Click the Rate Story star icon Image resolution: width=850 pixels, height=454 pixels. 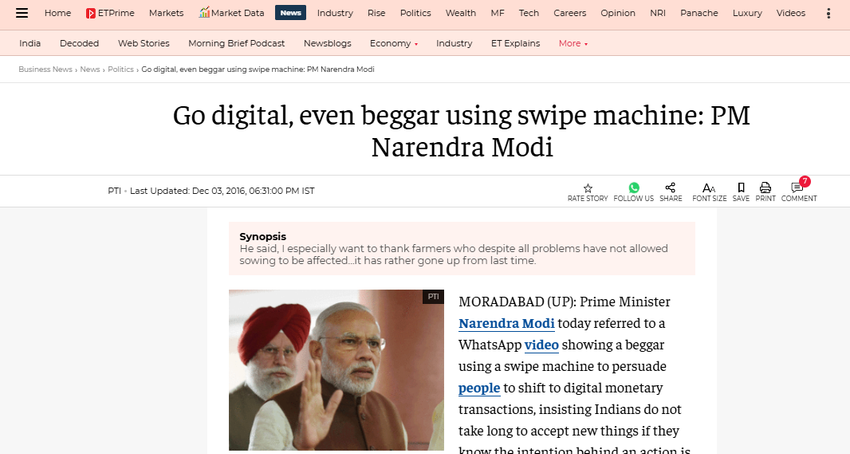588,188
